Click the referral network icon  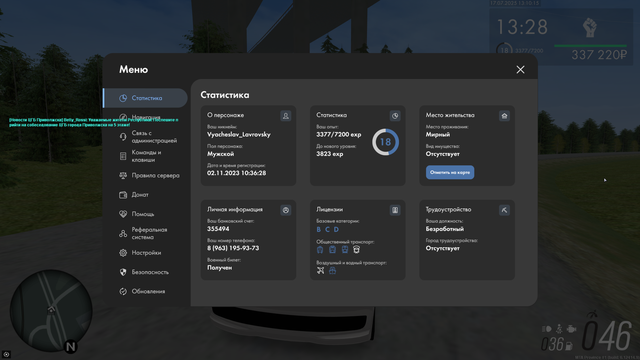(x=123, y=233)
